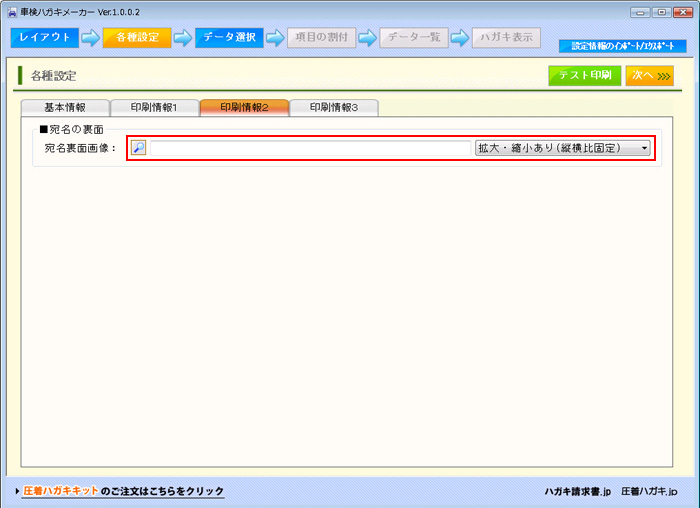Open the 圧着ハガキキット order link
Screen dimensions: 700x508
pos(123,491)
